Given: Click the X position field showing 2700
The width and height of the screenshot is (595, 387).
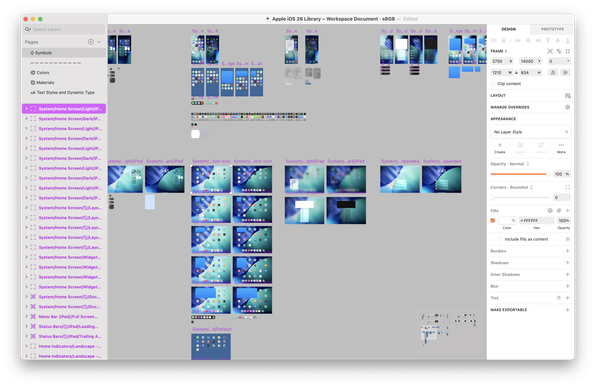Looking at the screenshot, I should pyautogui.click(x=502, y=61).
